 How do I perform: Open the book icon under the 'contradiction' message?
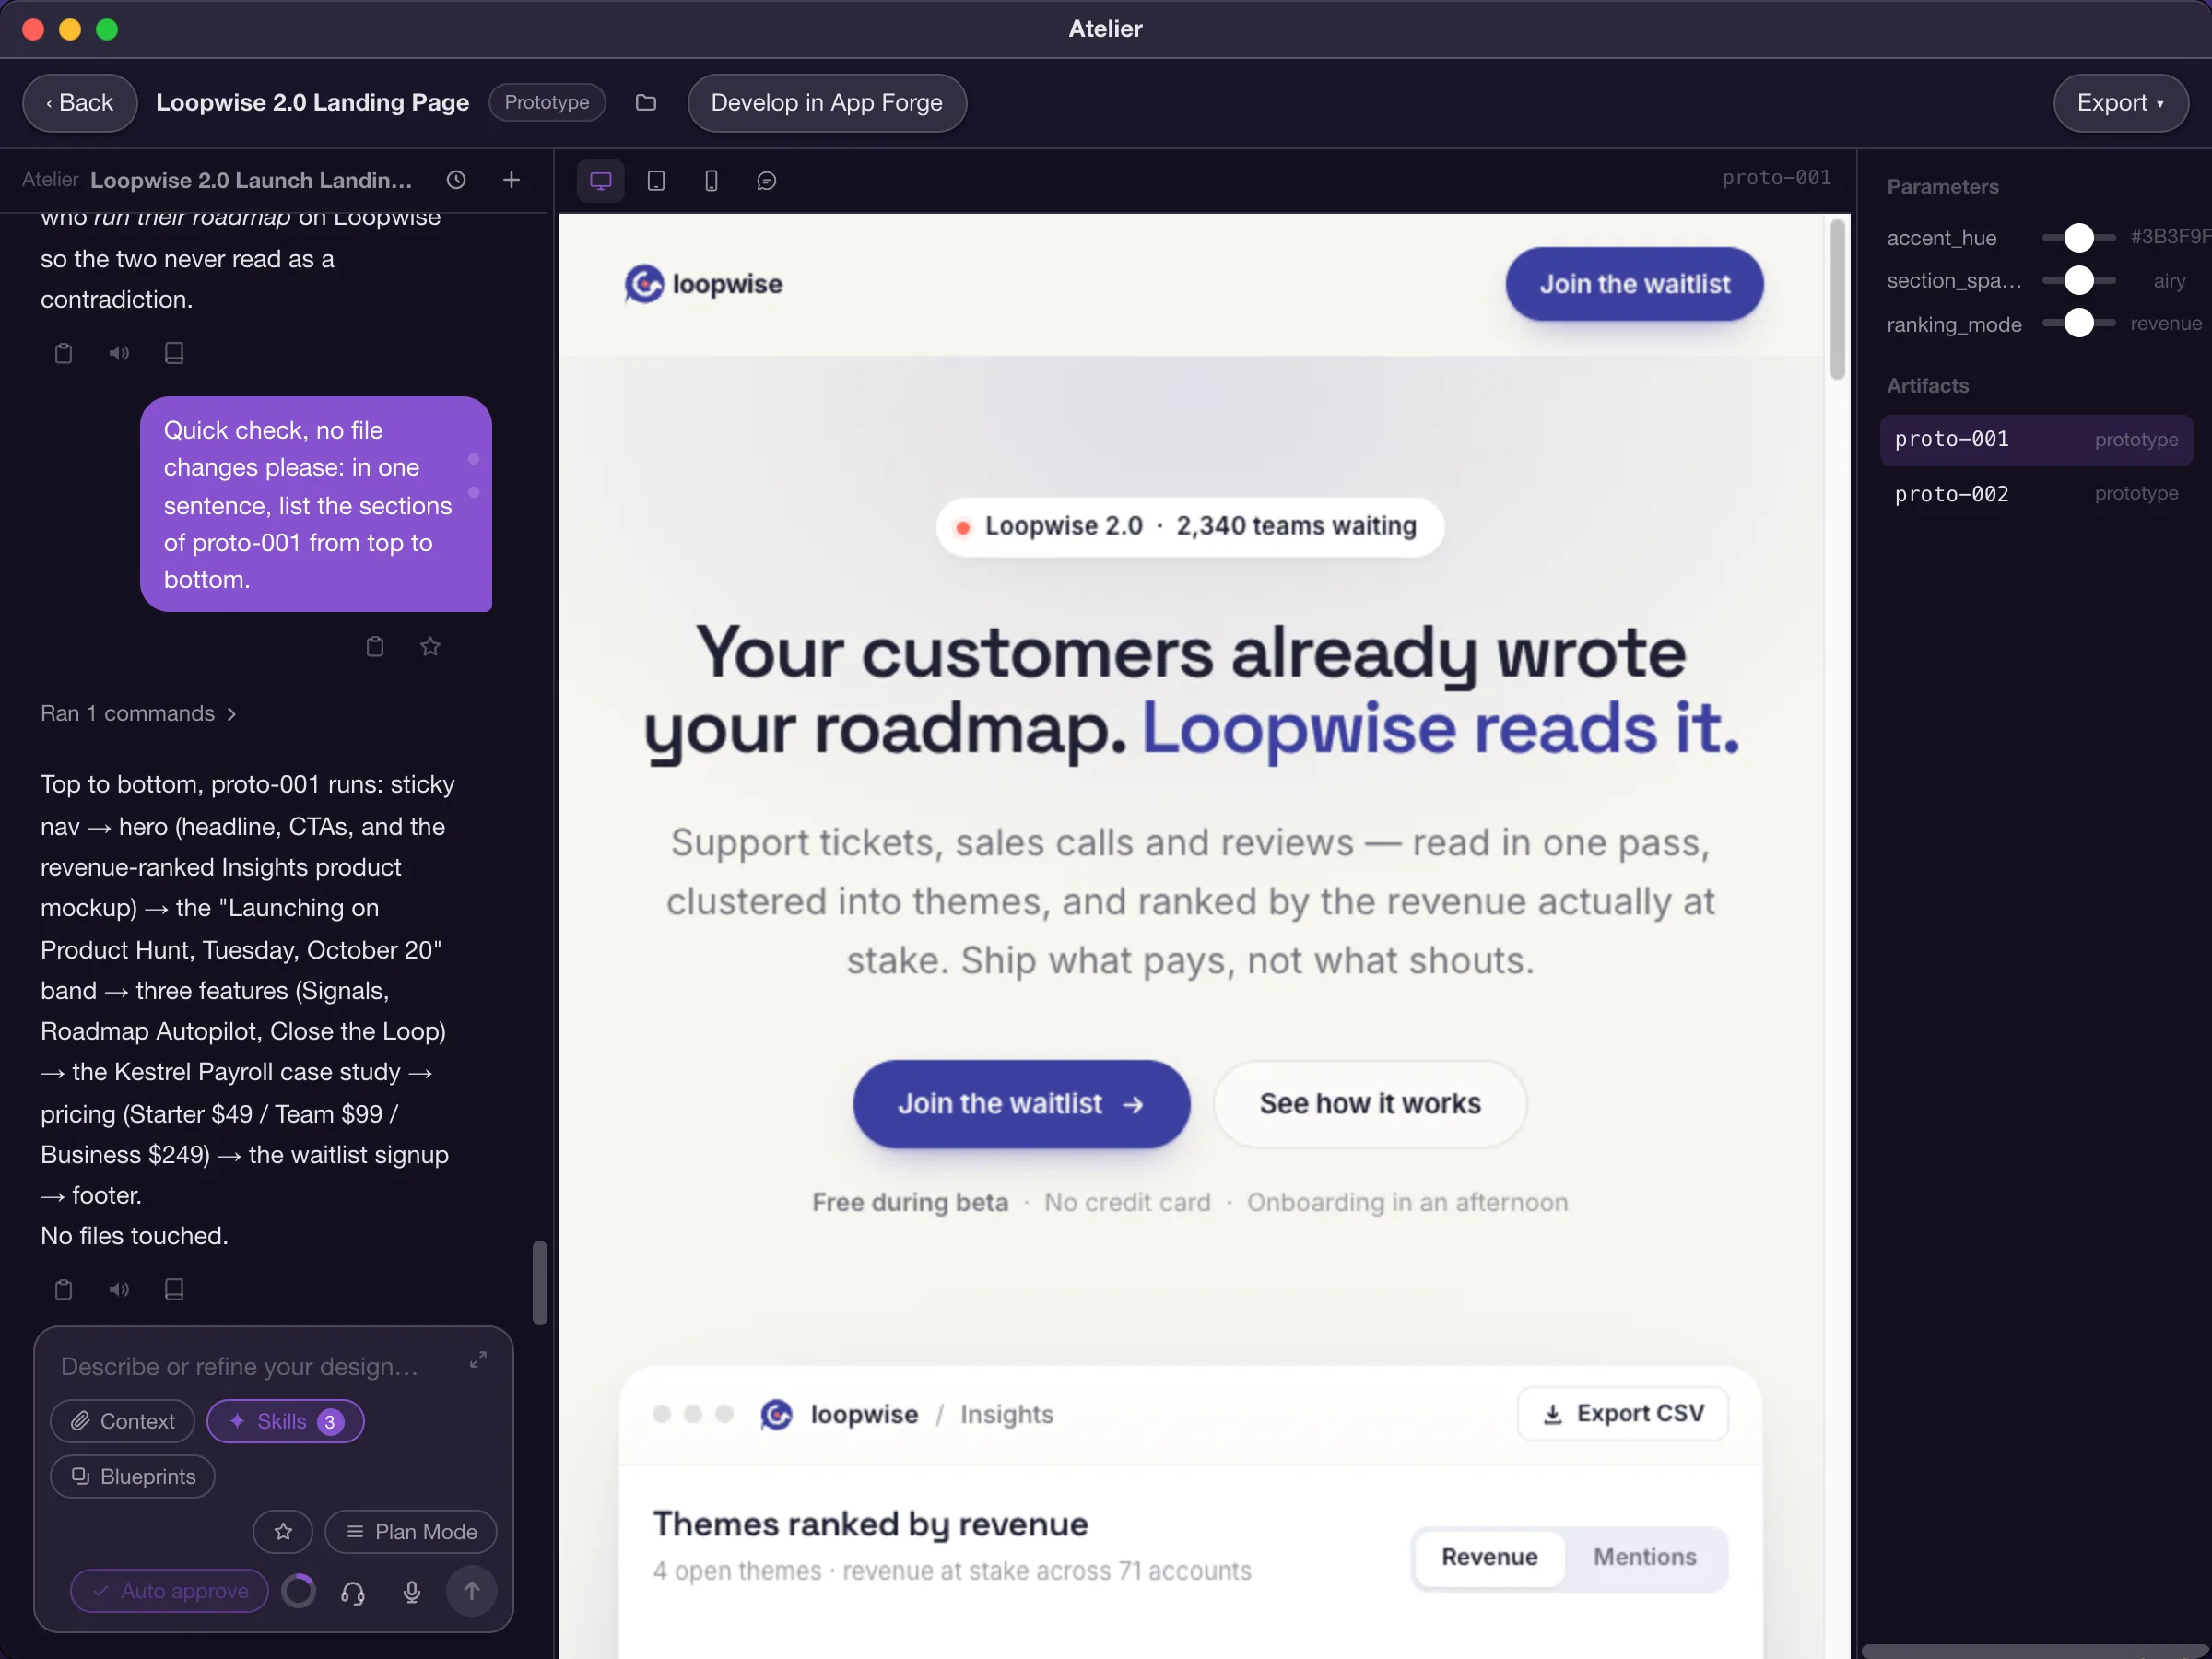coord(174,353)
